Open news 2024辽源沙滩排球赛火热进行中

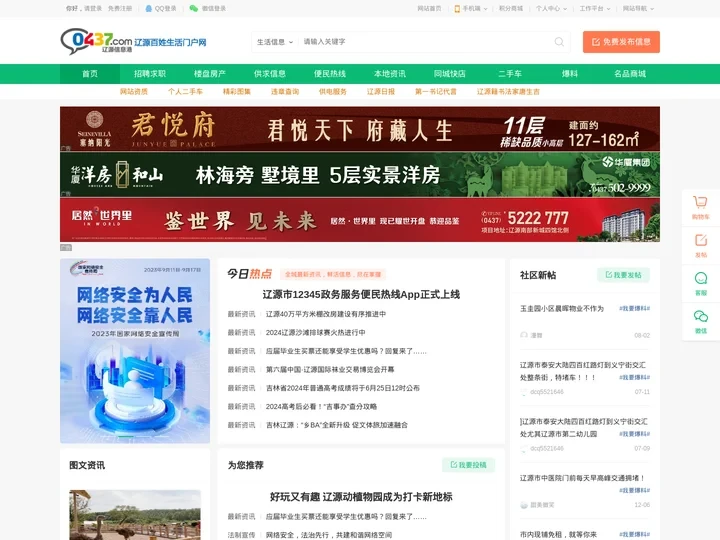tap(315, 332)
